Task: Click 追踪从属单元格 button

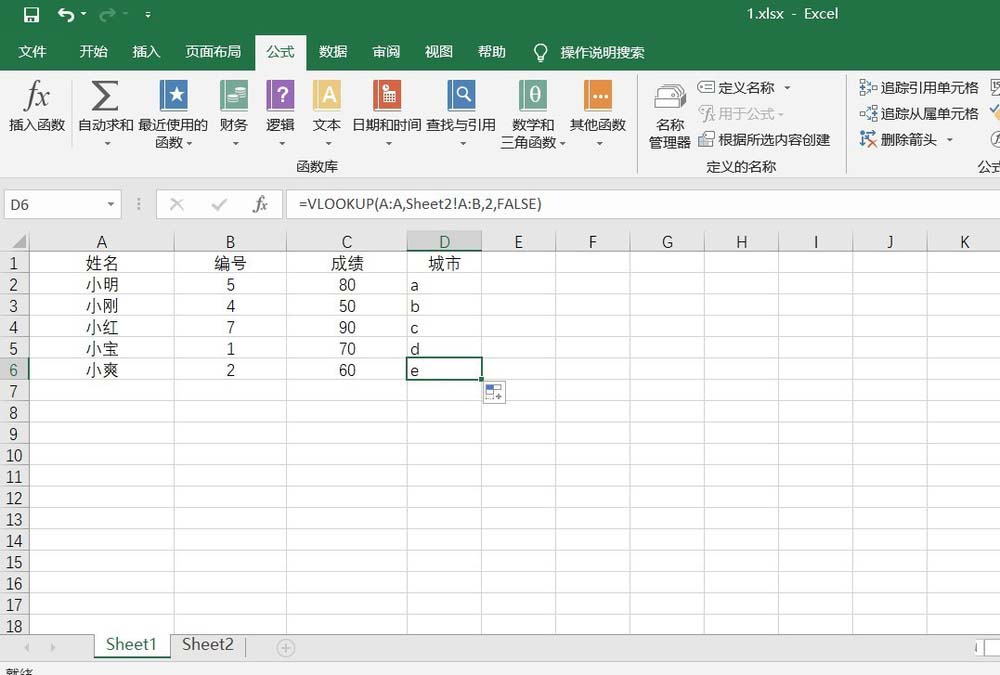Action: tap(919, 114)
